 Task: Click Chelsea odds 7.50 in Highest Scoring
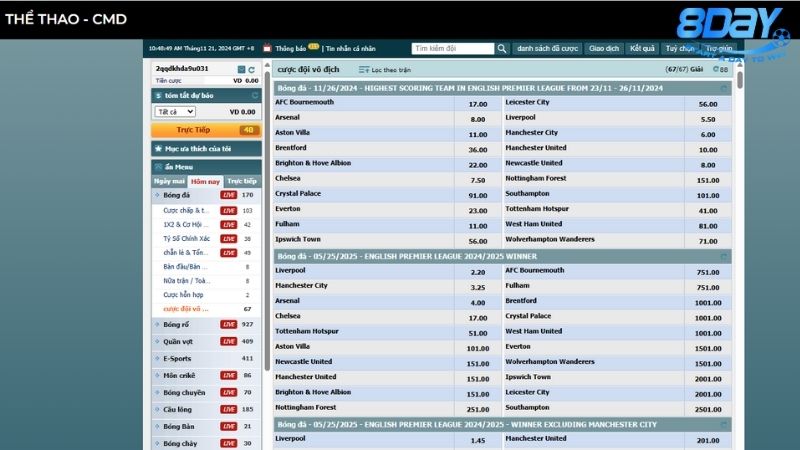(x=478, y=181)
